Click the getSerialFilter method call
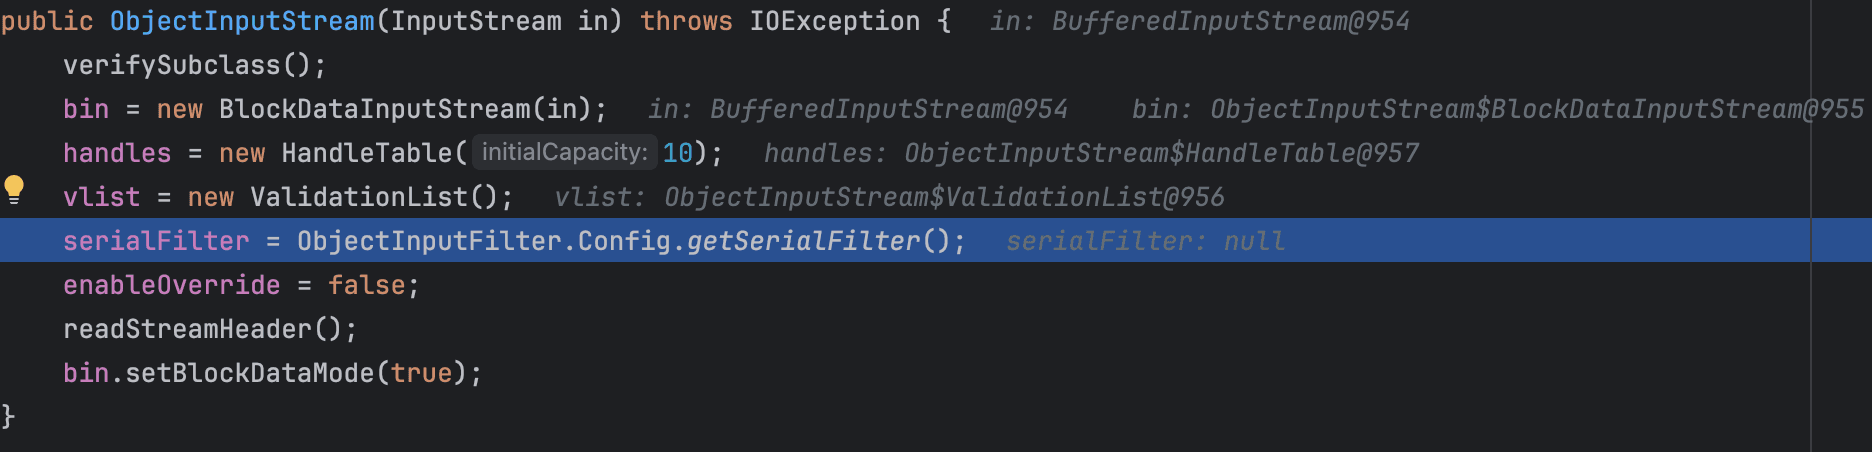Image resolution: width=1872 pixels, height=452 pixels. click(803, 241)
